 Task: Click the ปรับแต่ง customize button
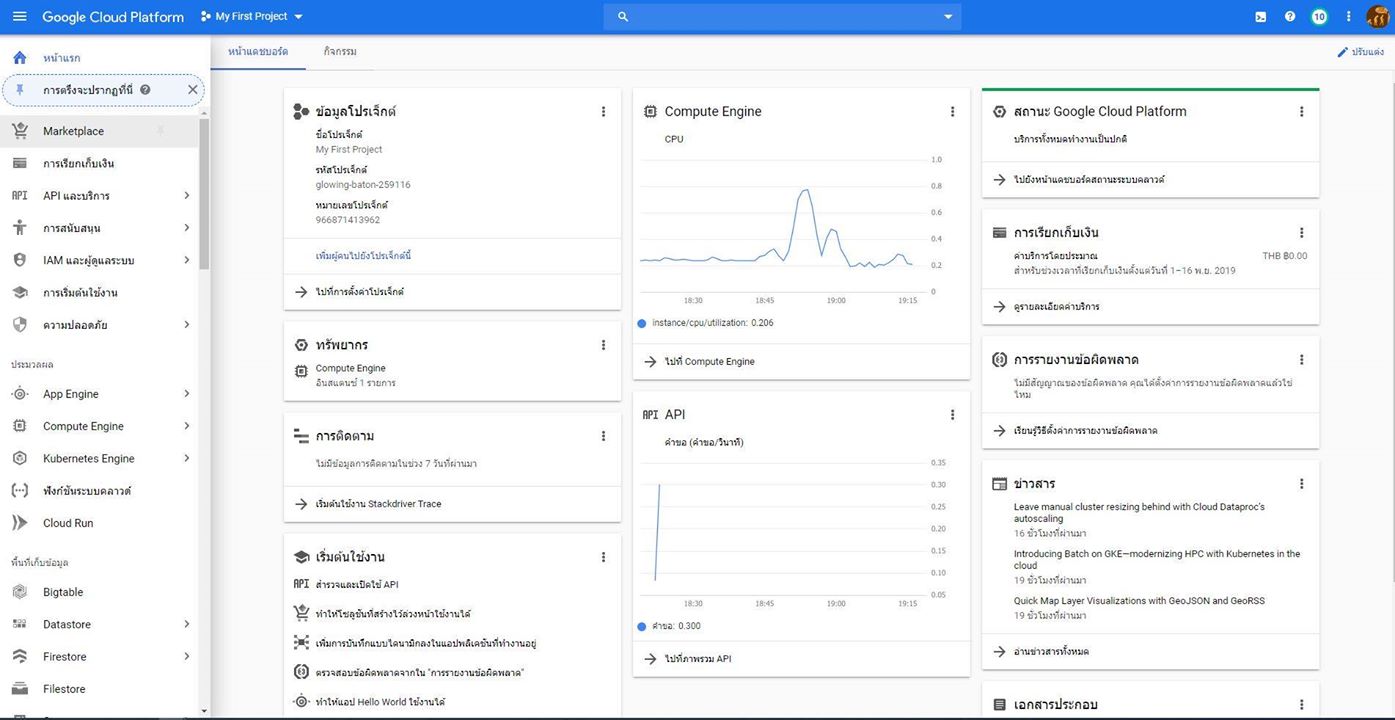click(x=1360, y=51)
